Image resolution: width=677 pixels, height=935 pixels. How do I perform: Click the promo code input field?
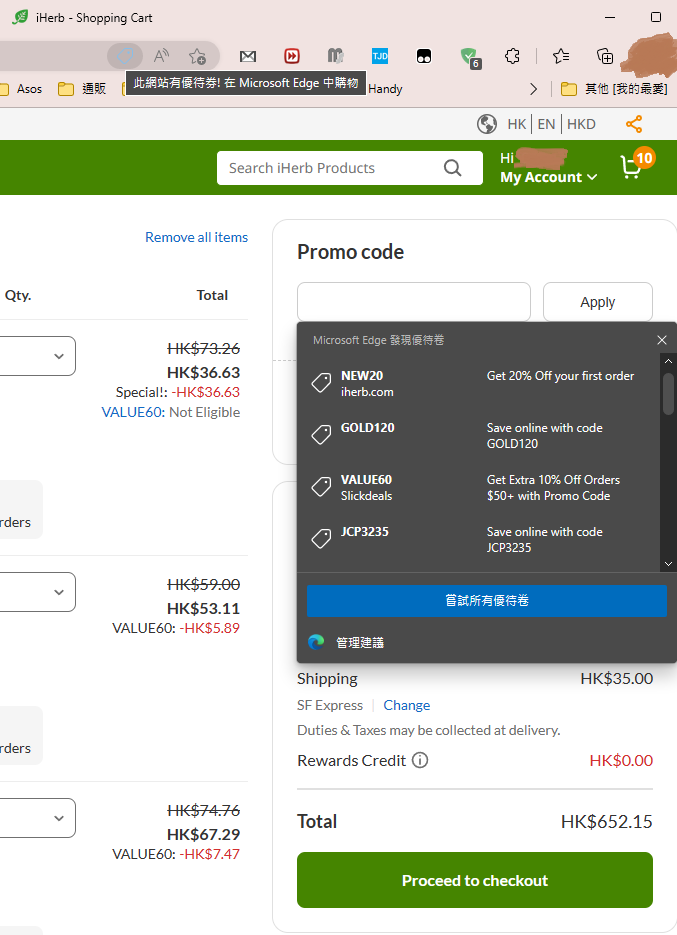tap(414, 302)
